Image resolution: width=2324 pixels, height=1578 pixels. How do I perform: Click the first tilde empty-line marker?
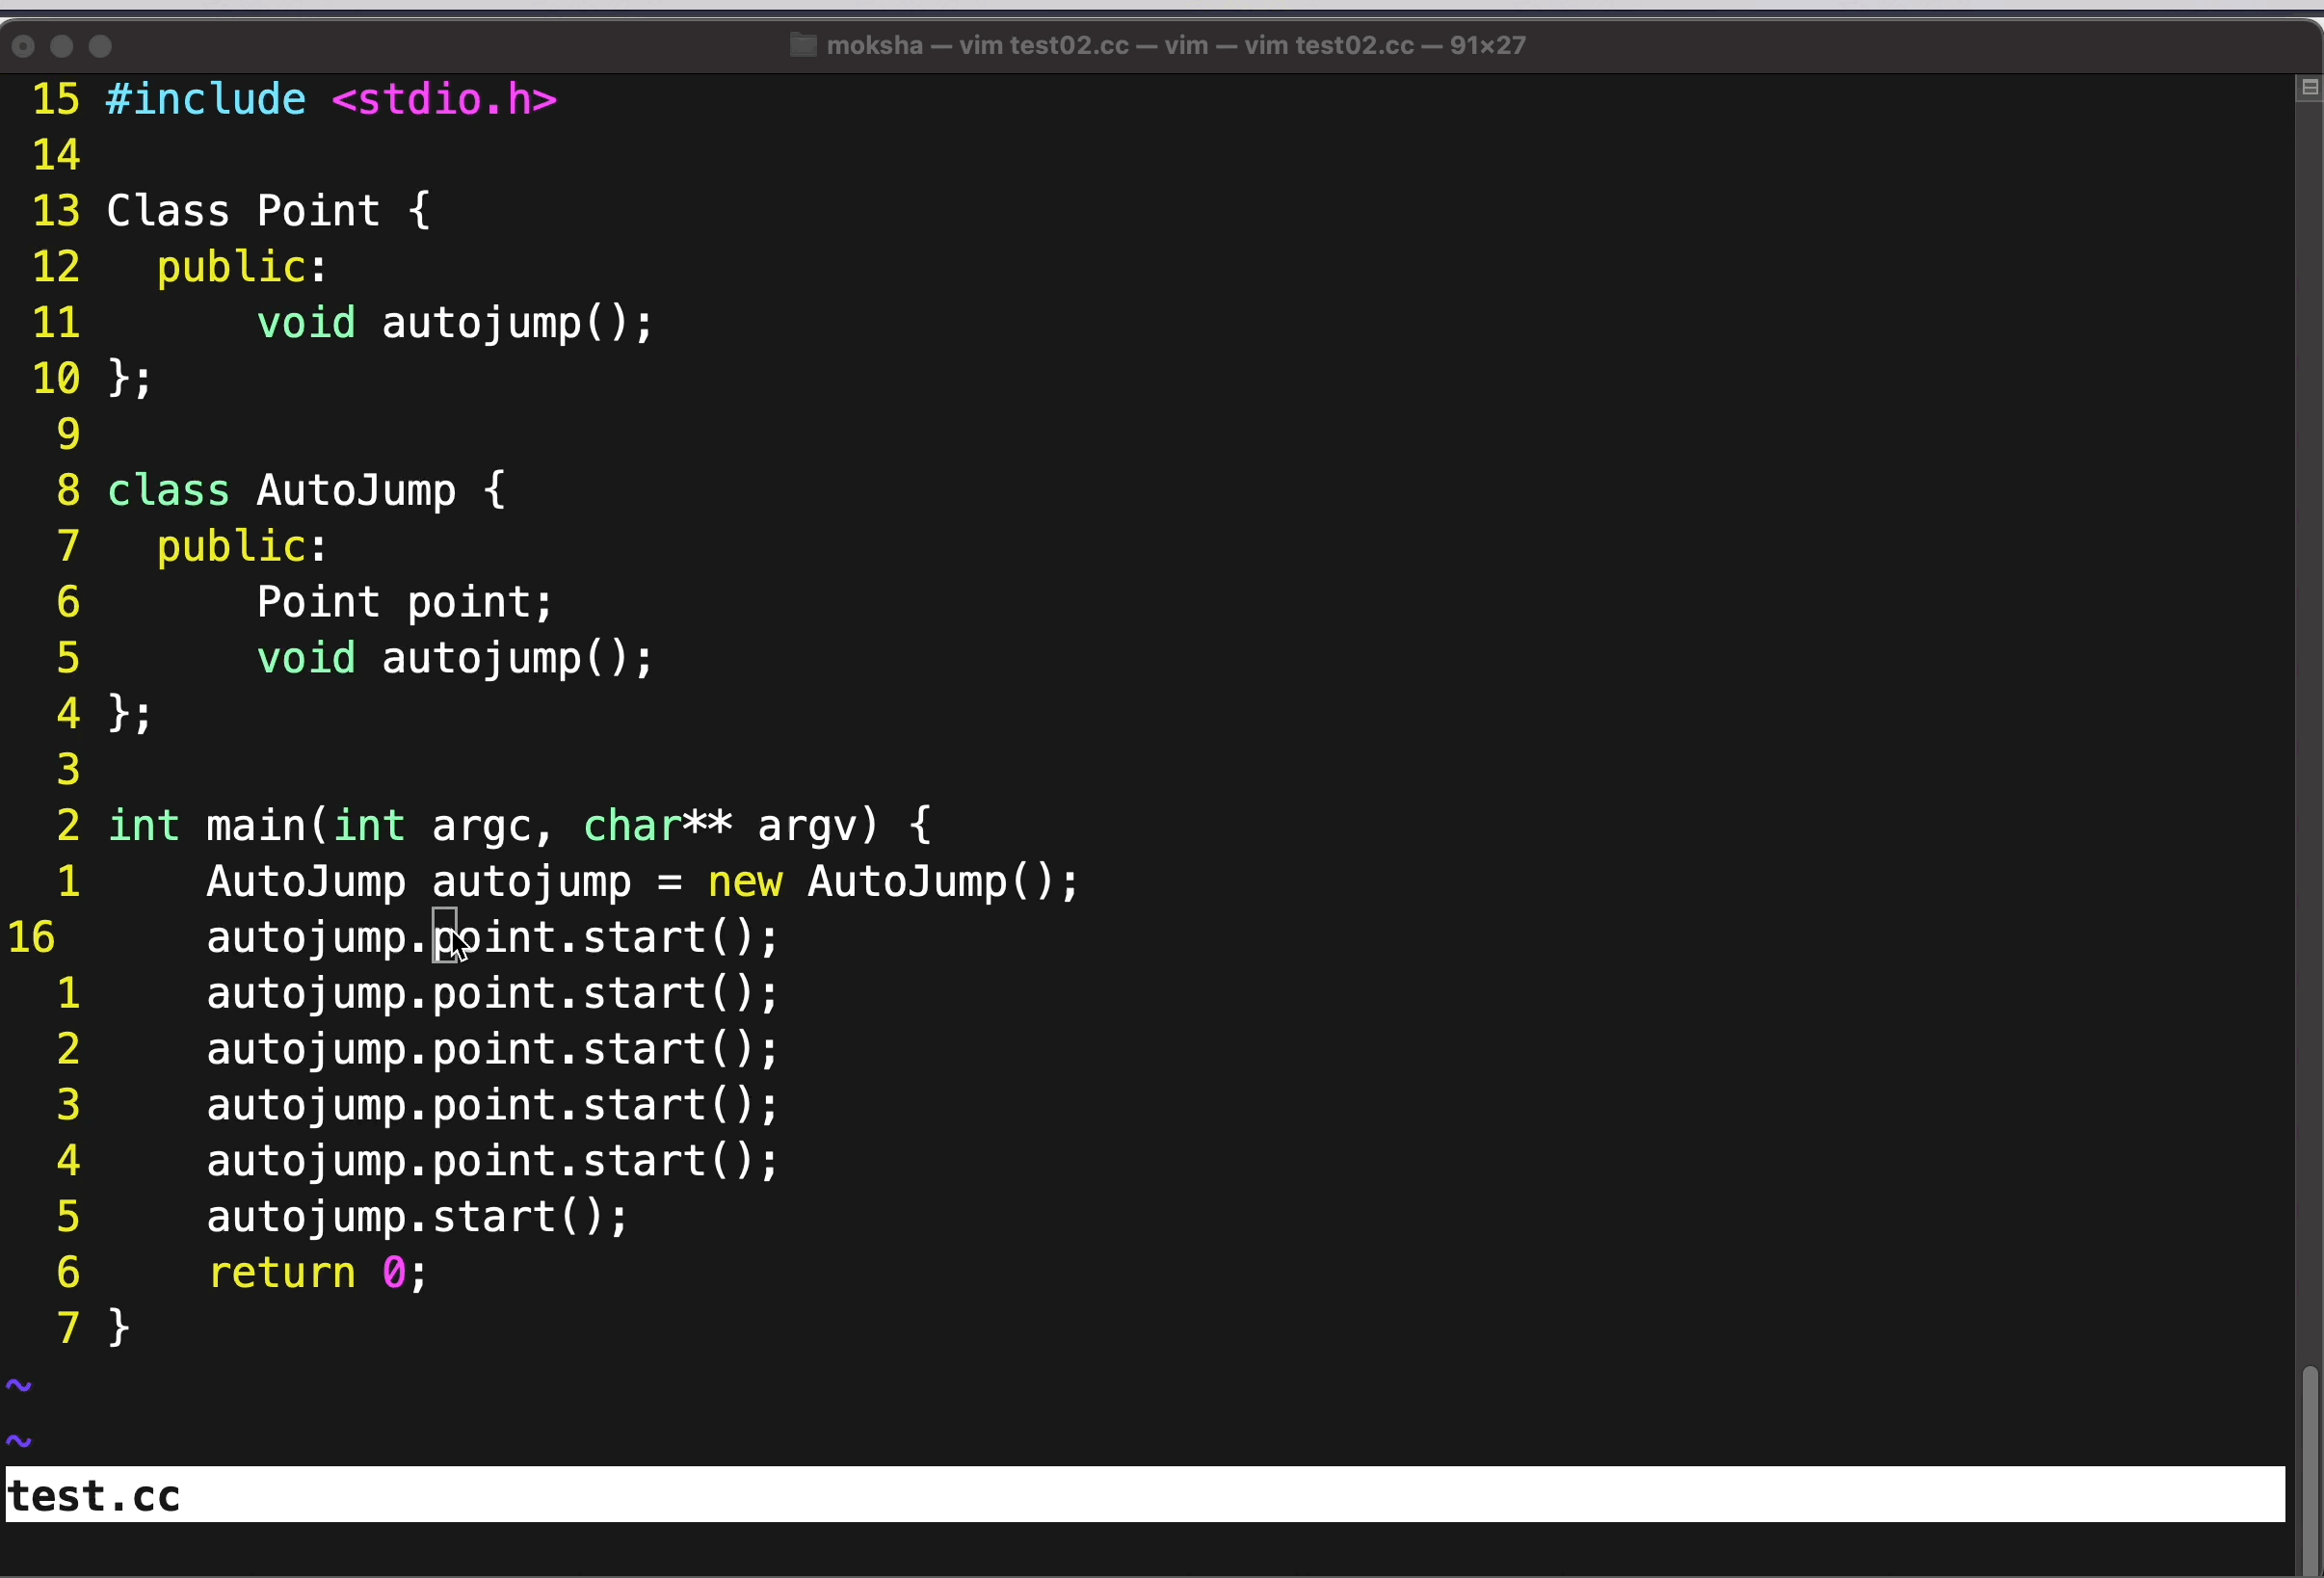(x=18, y=1385)
